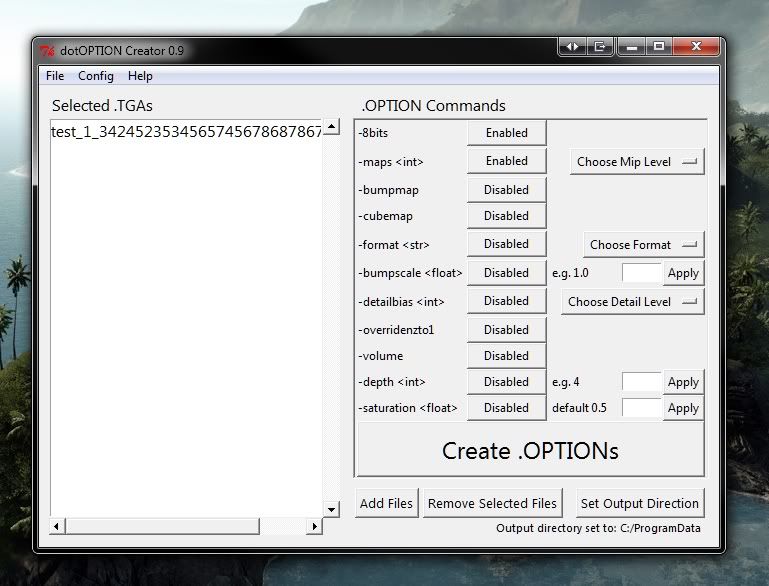Screen dimensions: 769x586
Task: Click Set Output Direction button
Action: pos(640,503)
